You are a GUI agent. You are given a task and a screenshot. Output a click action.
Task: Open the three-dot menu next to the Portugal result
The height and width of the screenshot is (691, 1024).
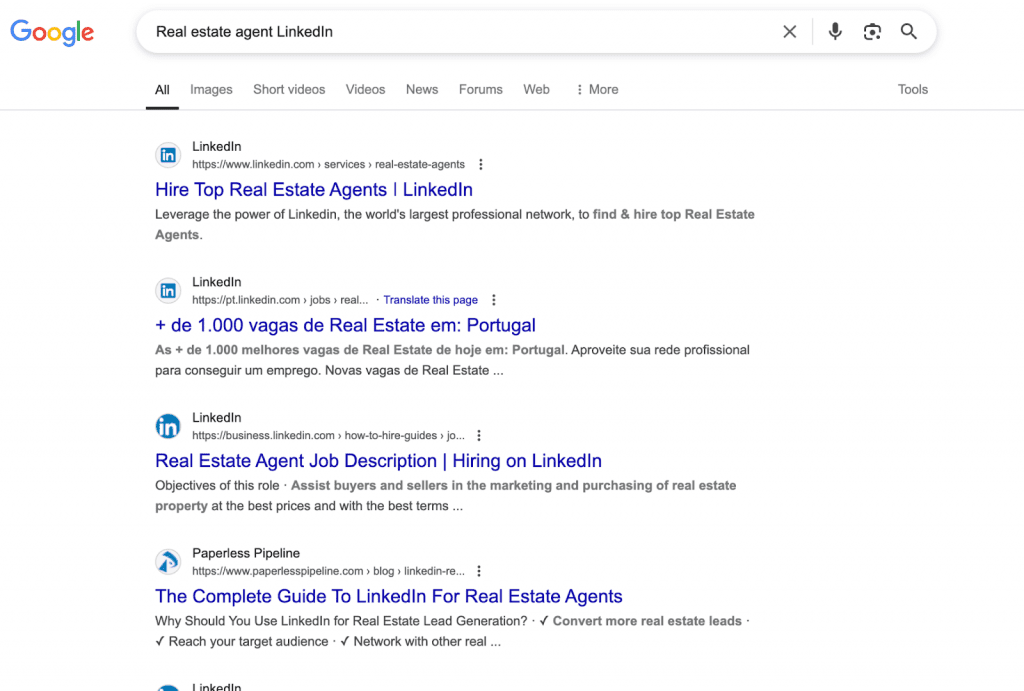tap(494, 300)
